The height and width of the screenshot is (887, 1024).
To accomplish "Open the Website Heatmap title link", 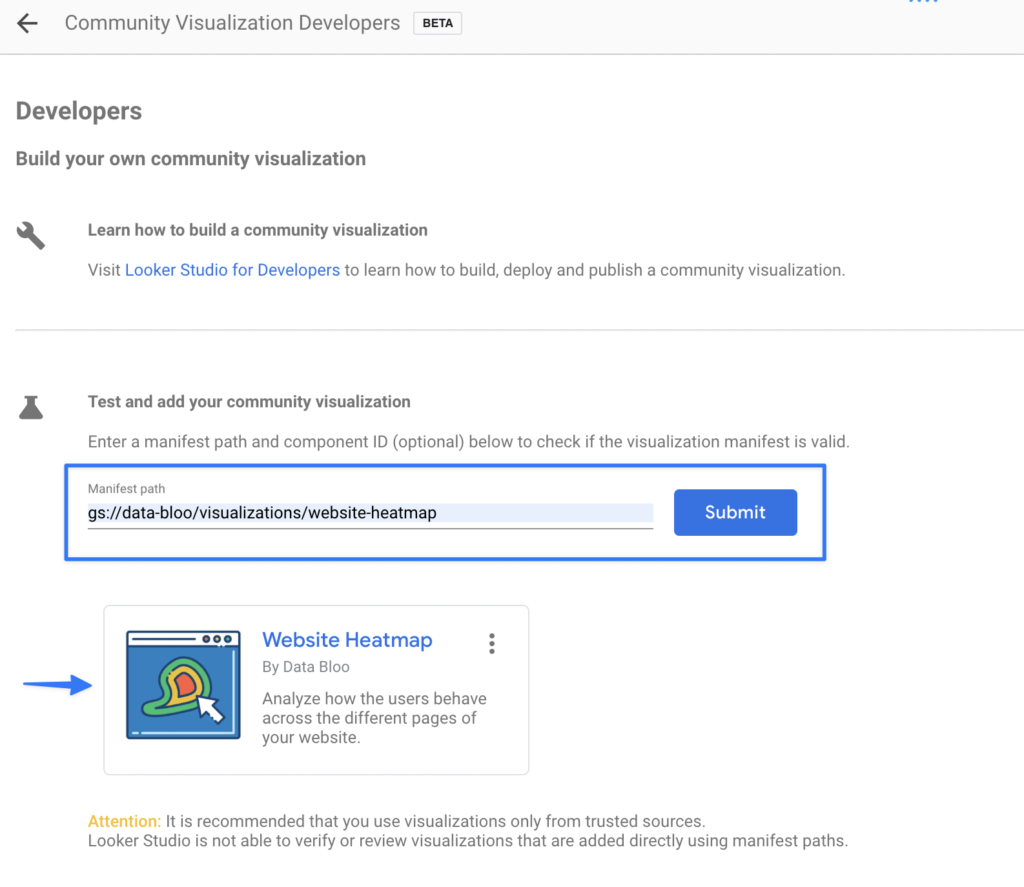I will tap(347, 639).
